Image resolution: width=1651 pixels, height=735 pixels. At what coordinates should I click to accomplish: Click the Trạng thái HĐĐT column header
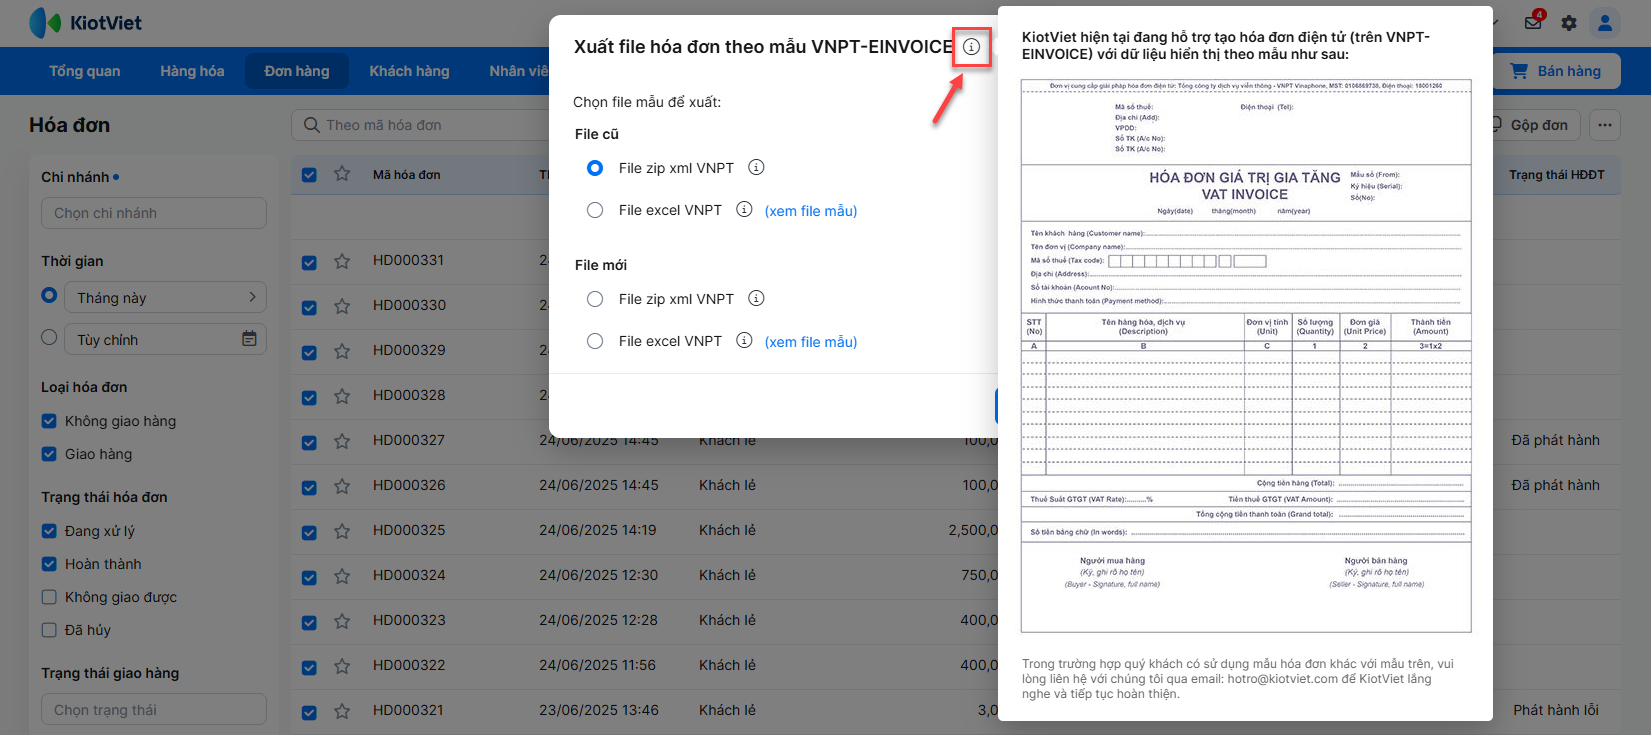click(x=1557, y=175)
